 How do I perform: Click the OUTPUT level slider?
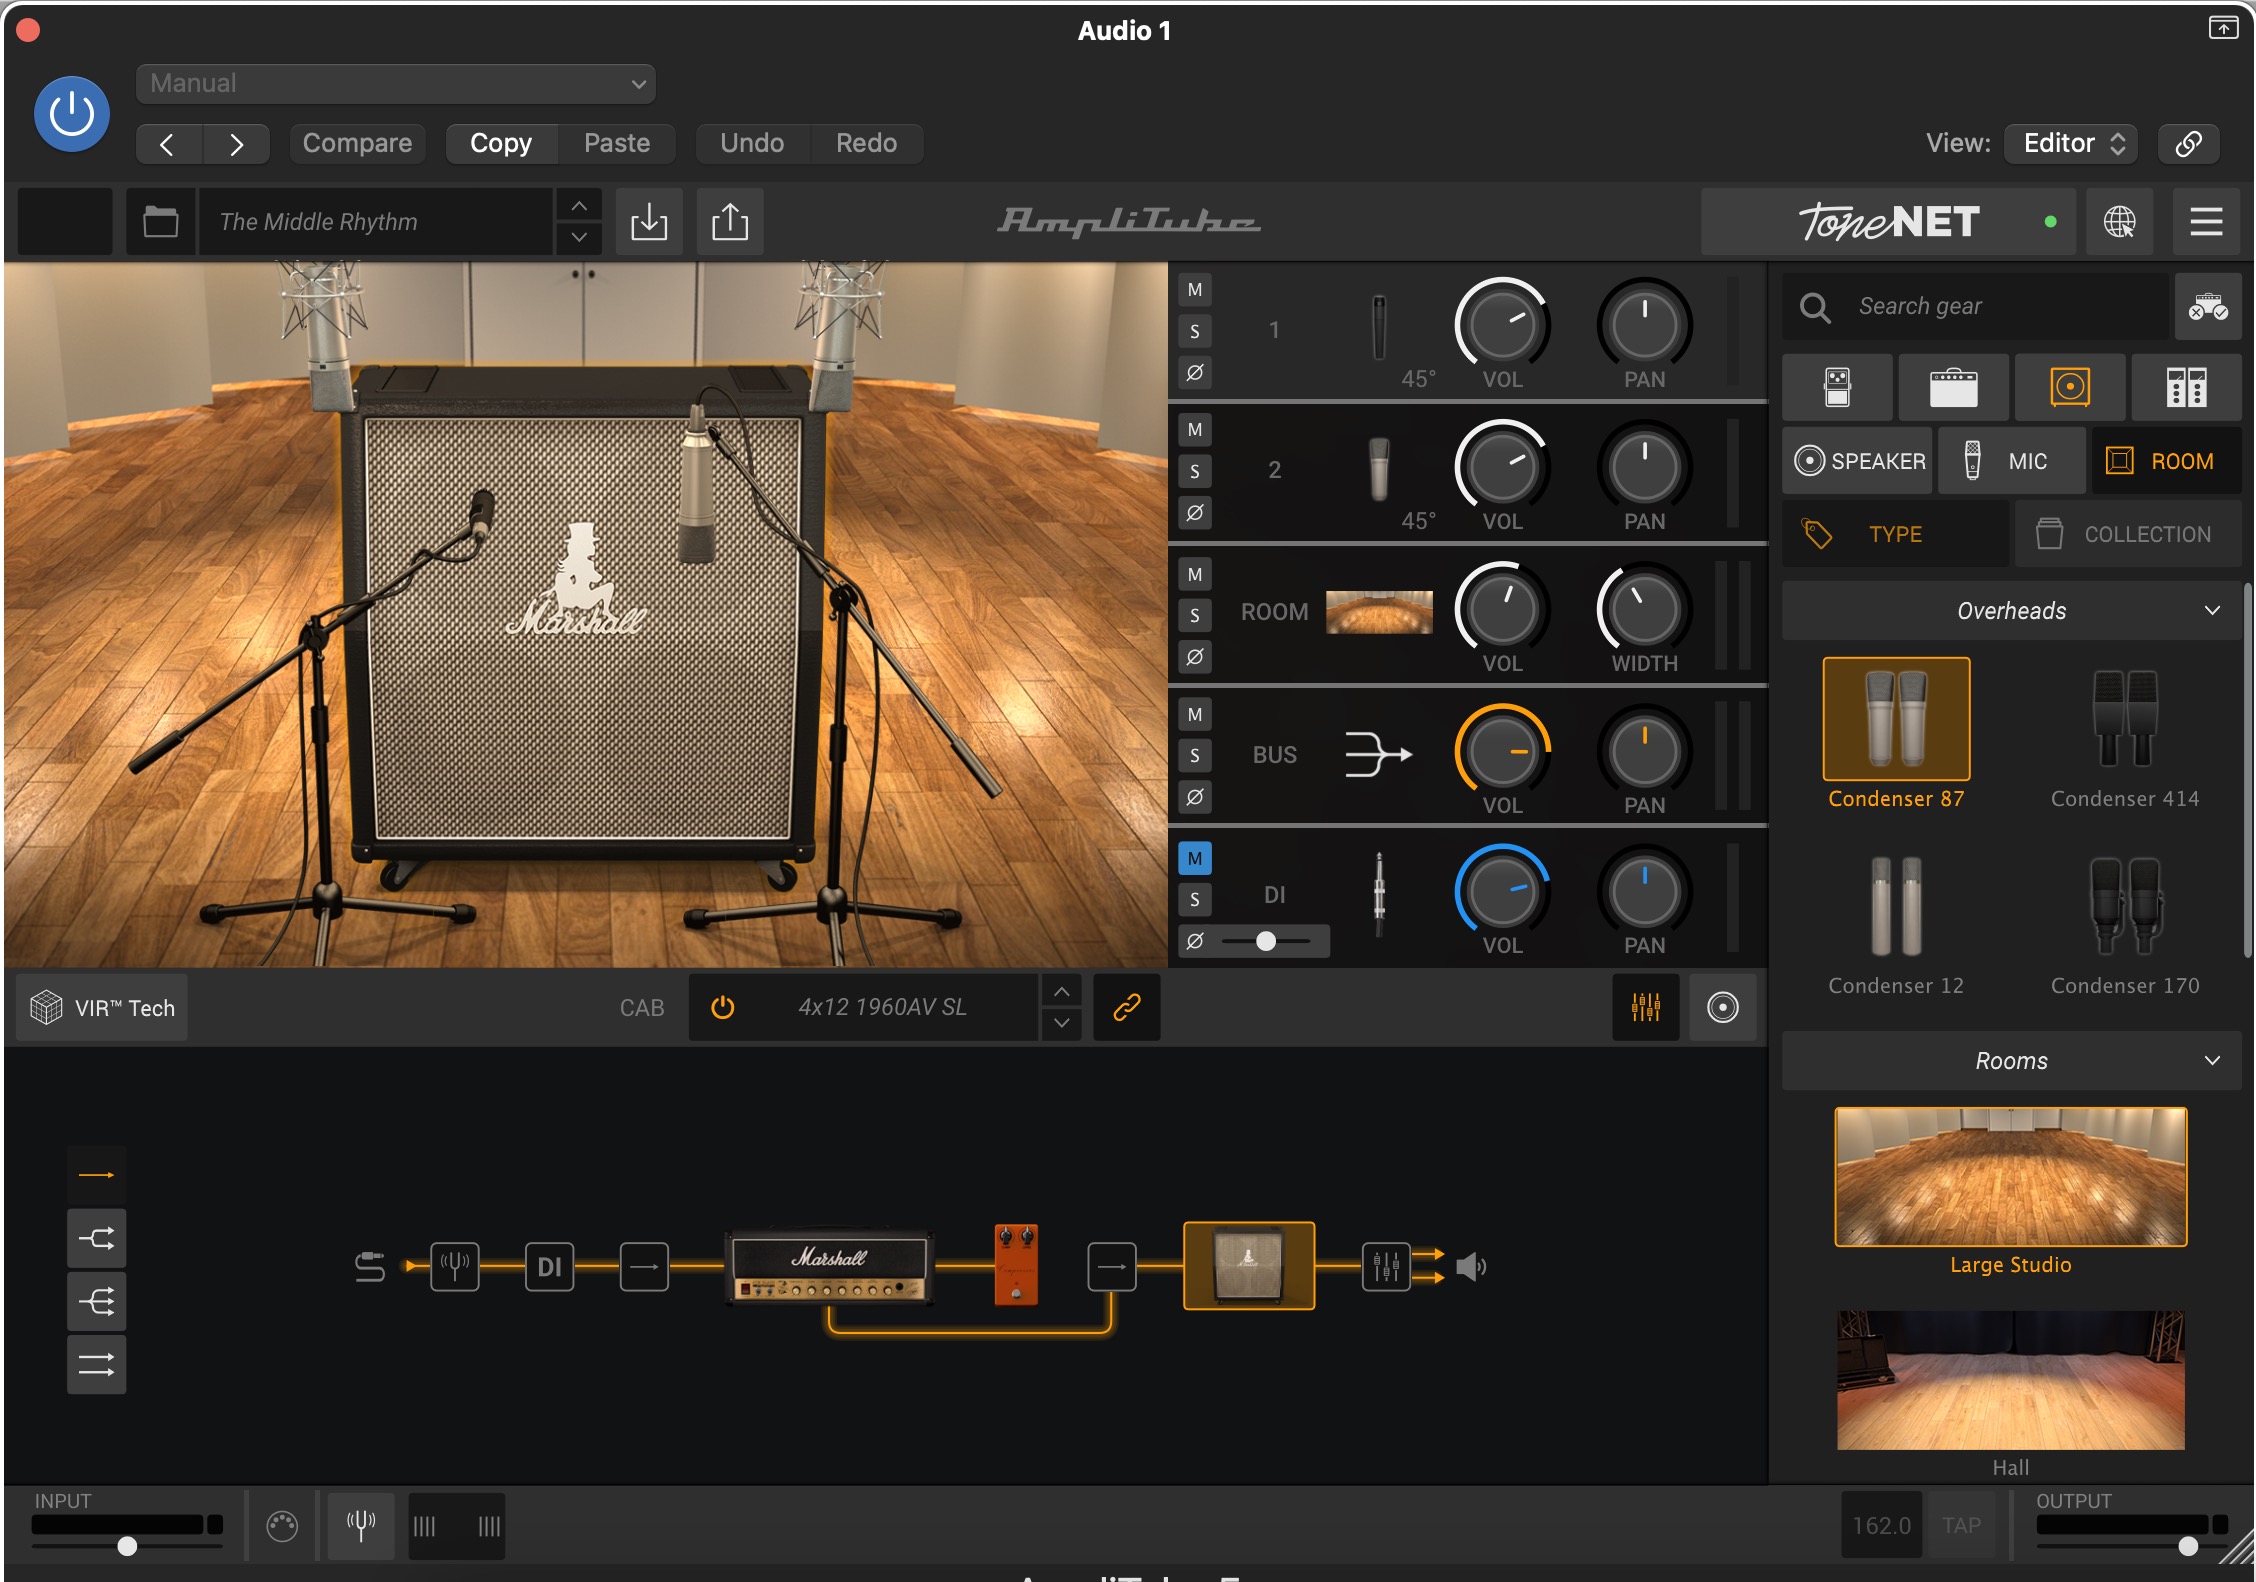(x=2132, y=1546)
